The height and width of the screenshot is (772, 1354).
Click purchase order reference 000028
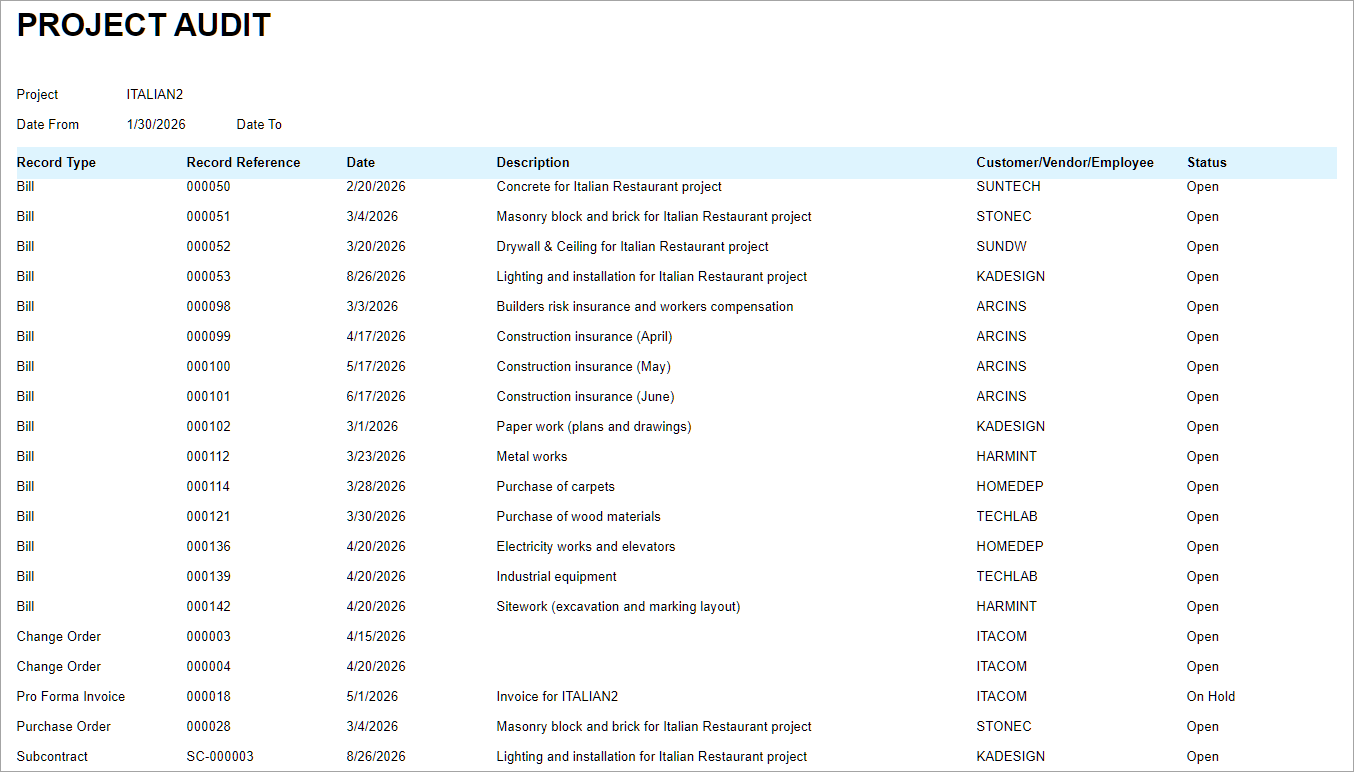[x=208, y=726]
